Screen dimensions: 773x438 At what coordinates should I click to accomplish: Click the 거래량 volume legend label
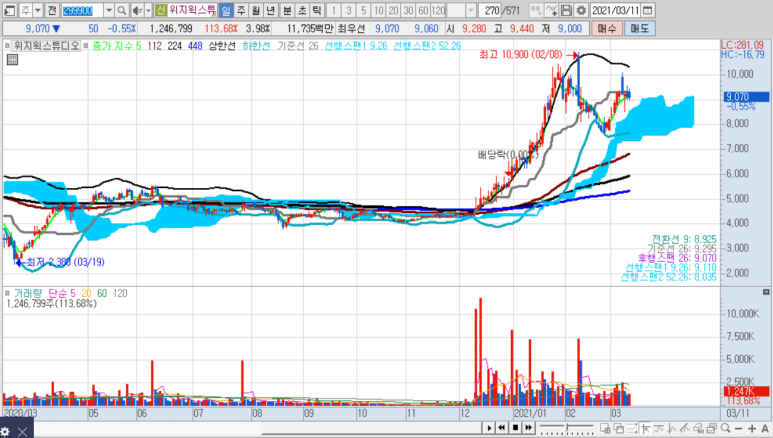pyautogui.click(x=28, y=293)
